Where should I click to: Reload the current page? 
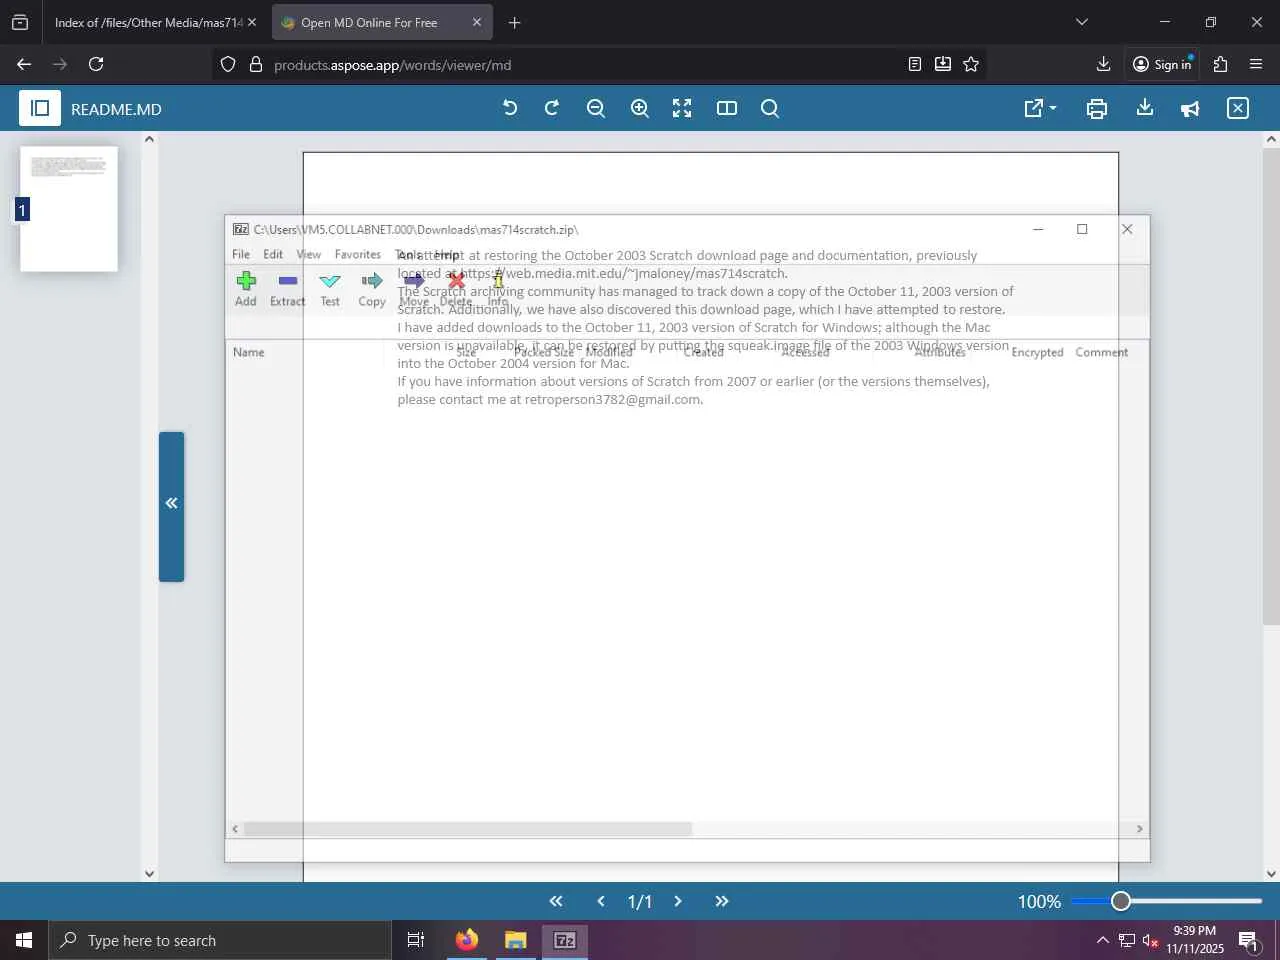(x=96, y=64)
